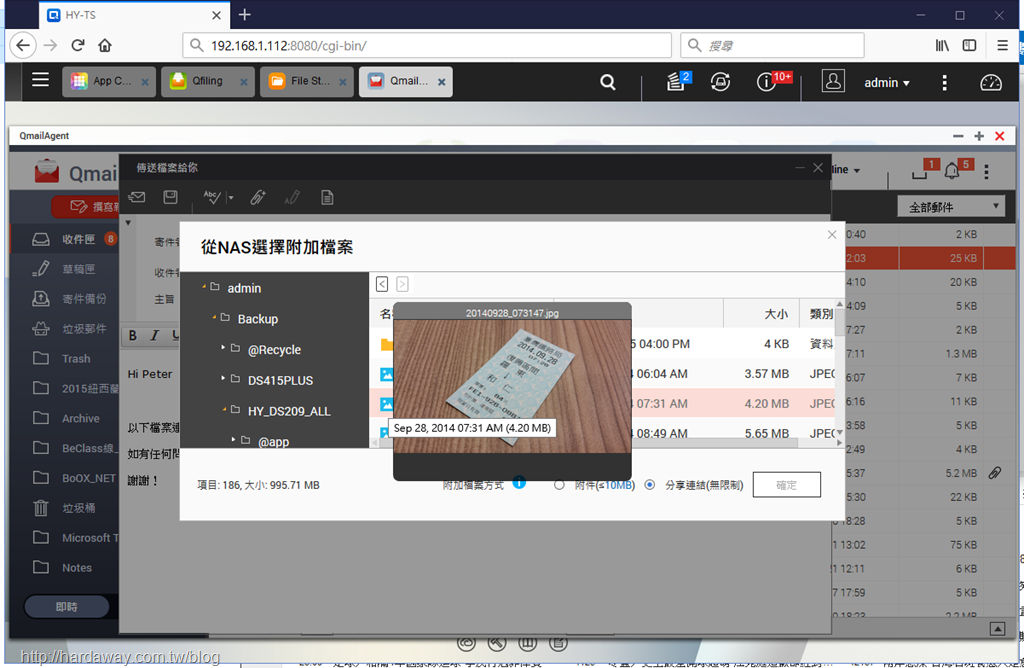Go forward in NAS file browser
The height and width of the screenshot is (668, 1024).
click(402, 284)
